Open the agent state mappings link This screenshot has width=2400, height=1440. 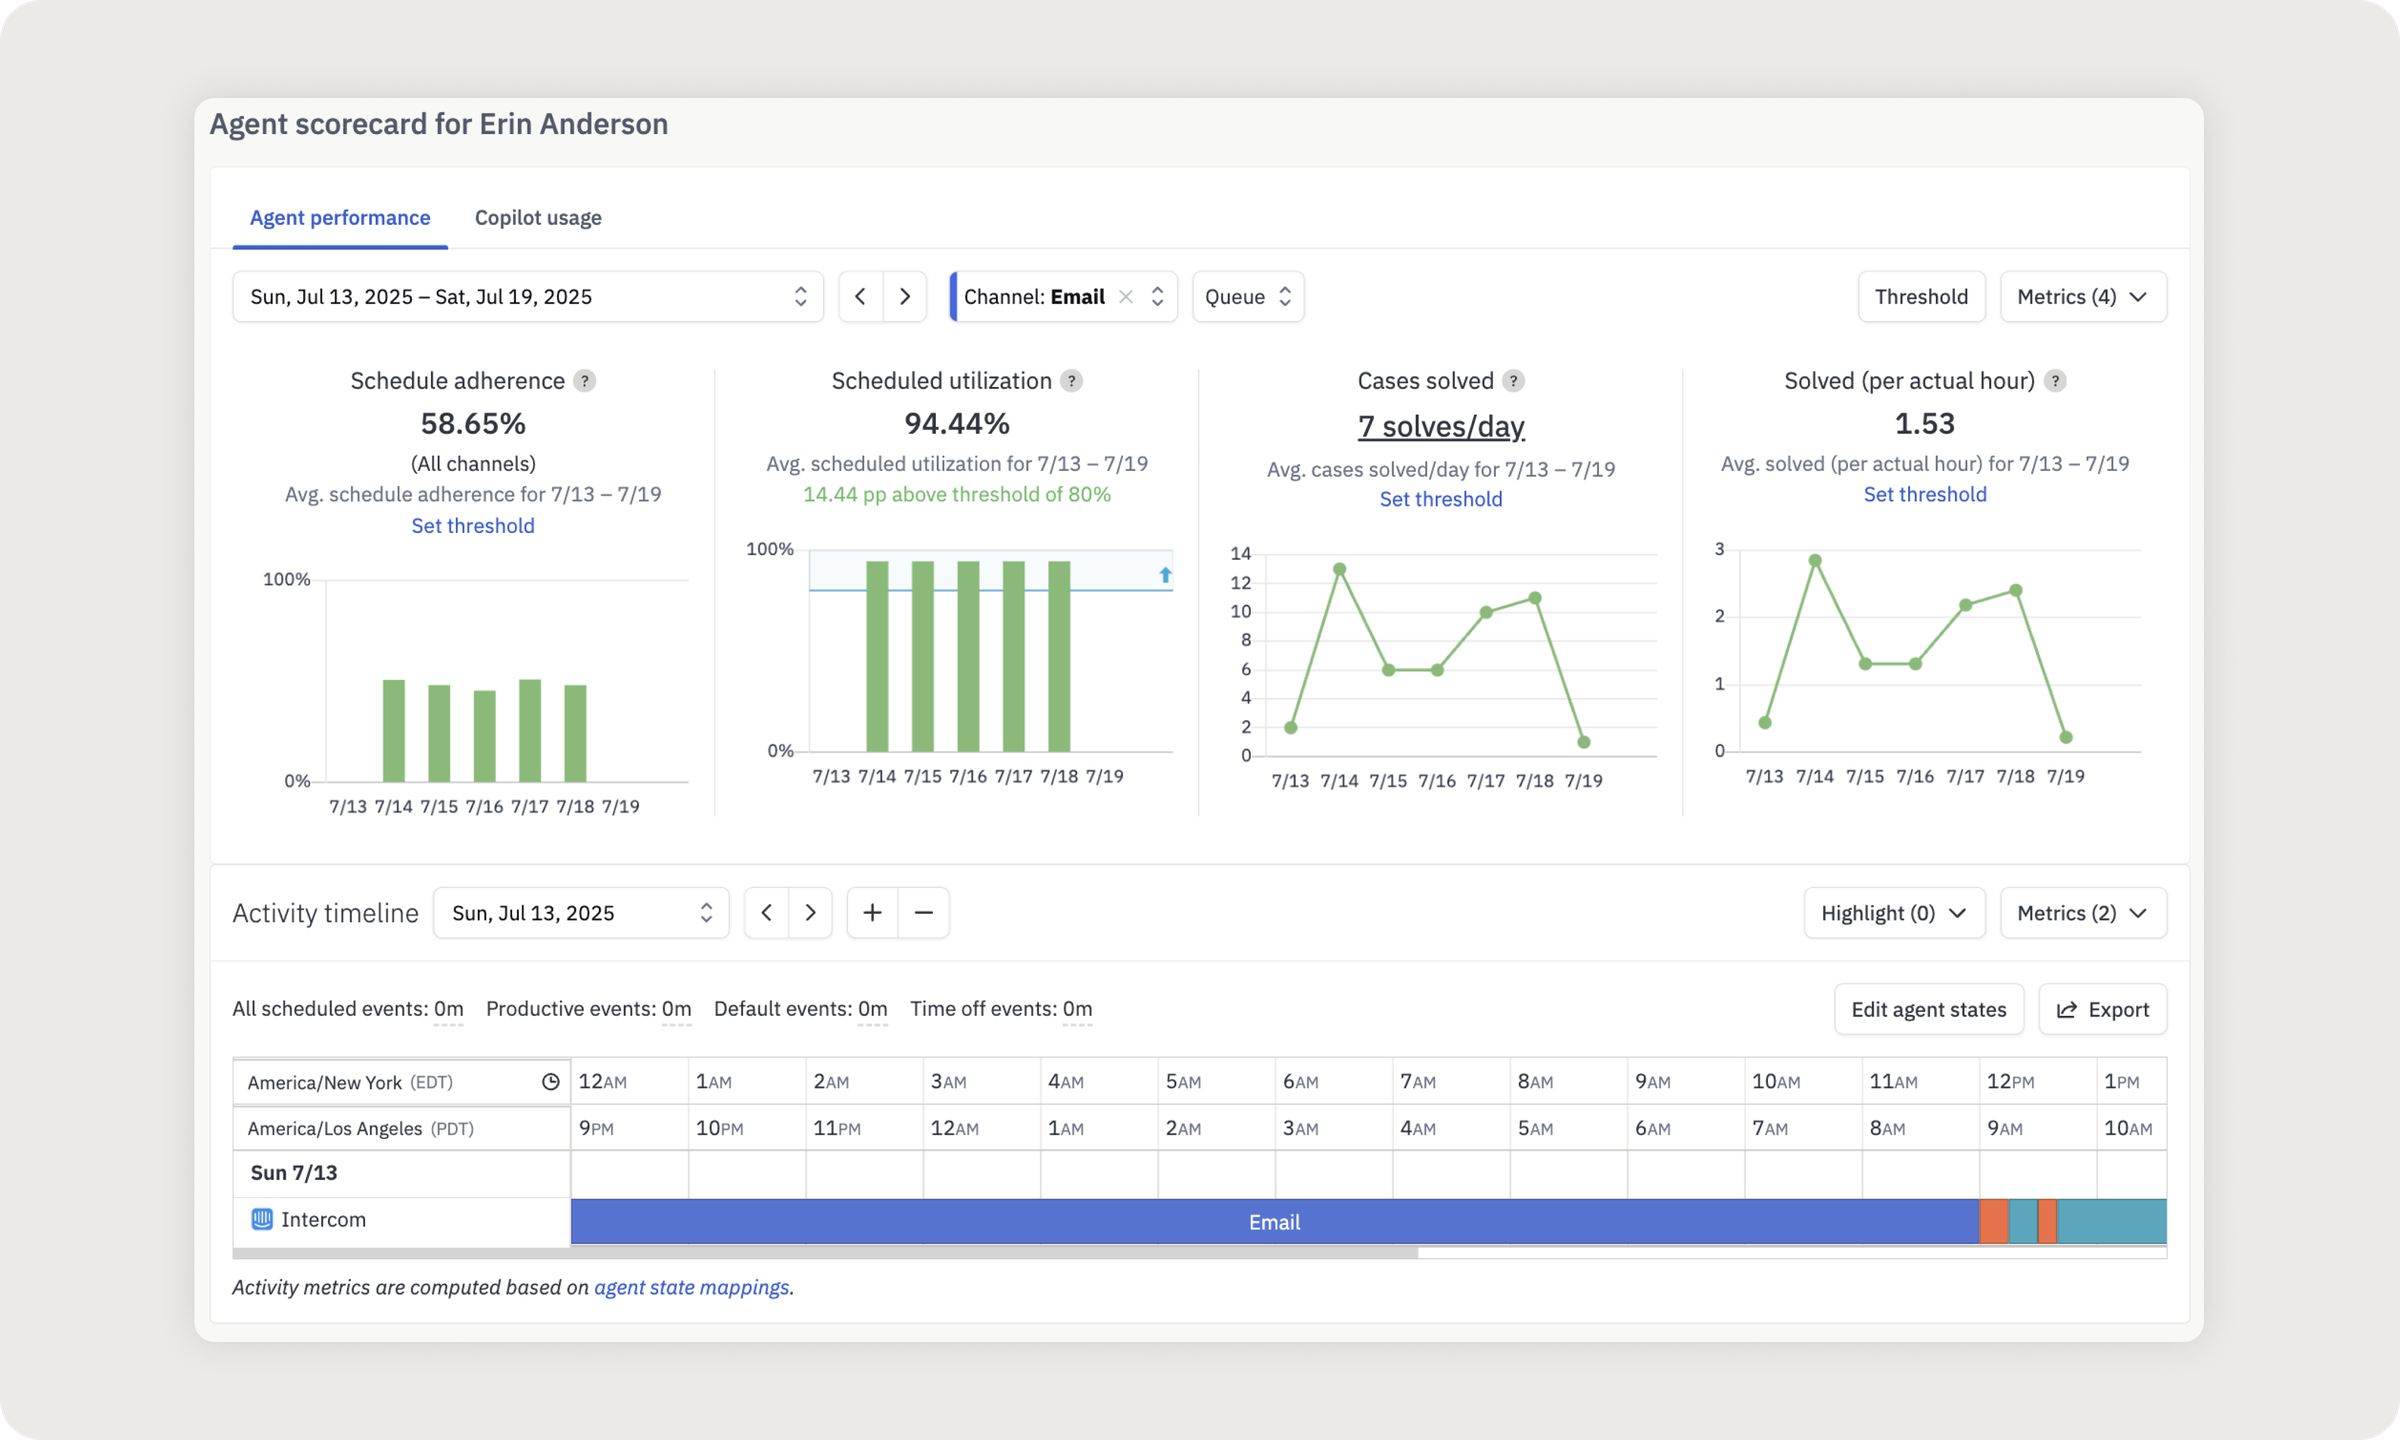(x=691, y=1288)
